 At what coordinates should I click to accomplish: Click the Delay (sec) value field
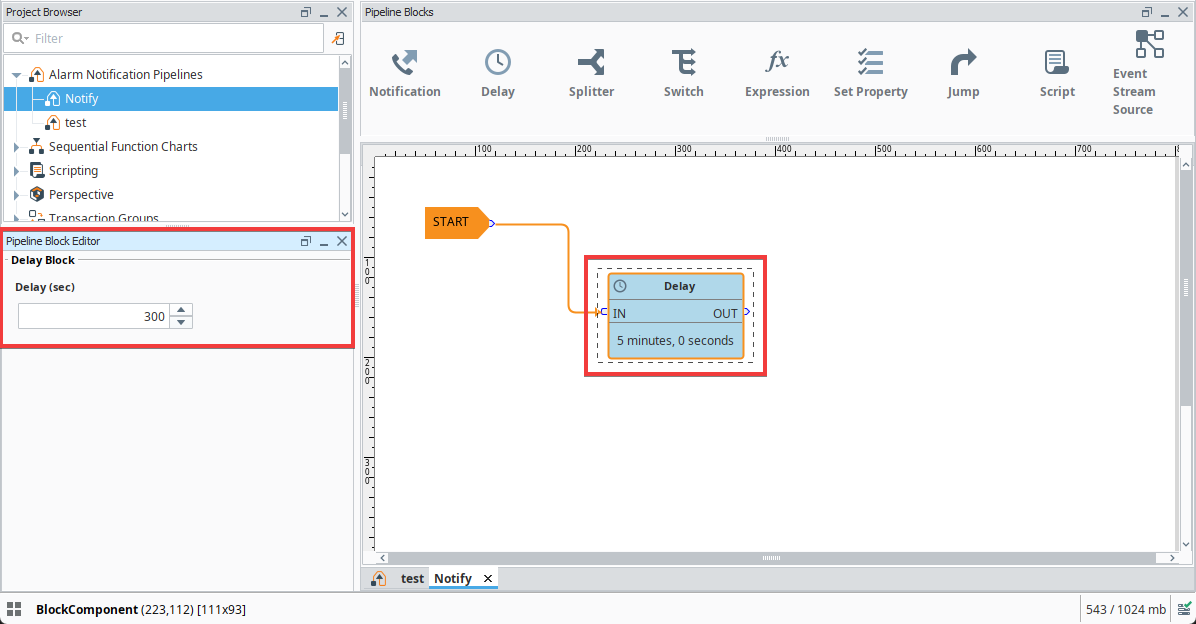click(x=94, y=316)
